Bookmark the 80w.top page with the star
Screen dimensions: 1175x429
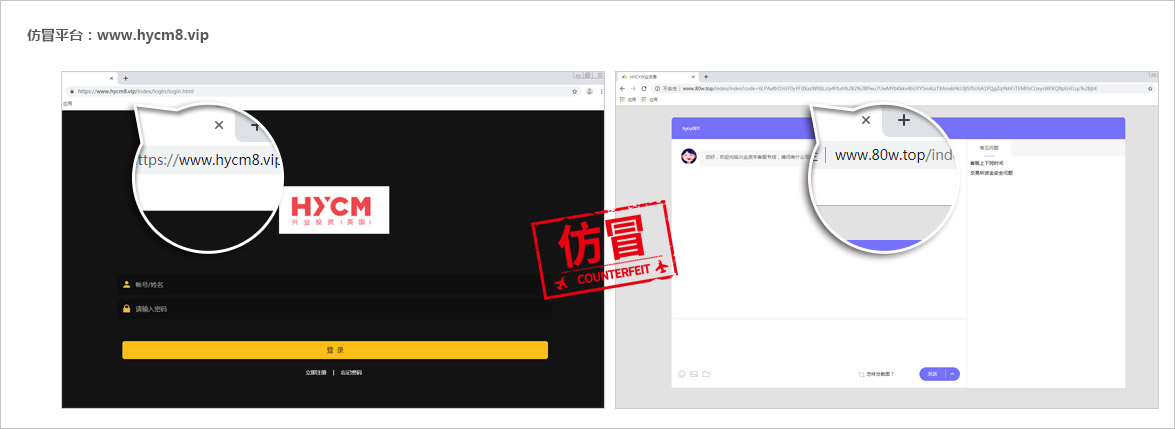pos(1150,88)
